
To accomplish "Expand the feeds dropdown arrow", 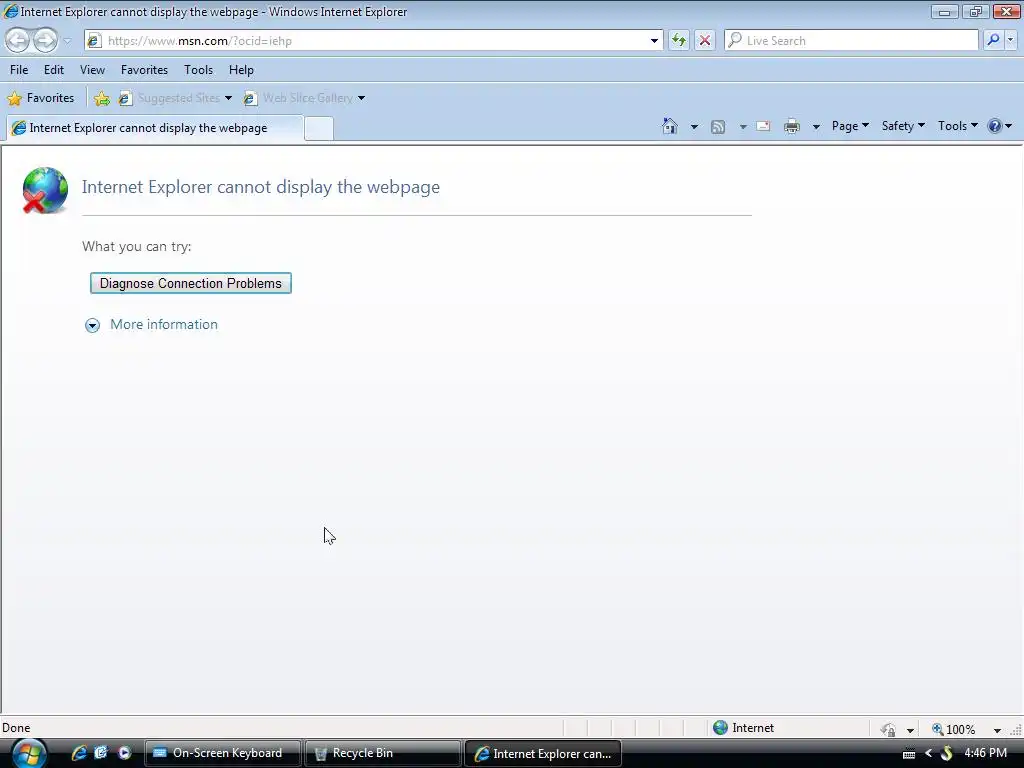I will pyautogui.click(x=743, y=127).
